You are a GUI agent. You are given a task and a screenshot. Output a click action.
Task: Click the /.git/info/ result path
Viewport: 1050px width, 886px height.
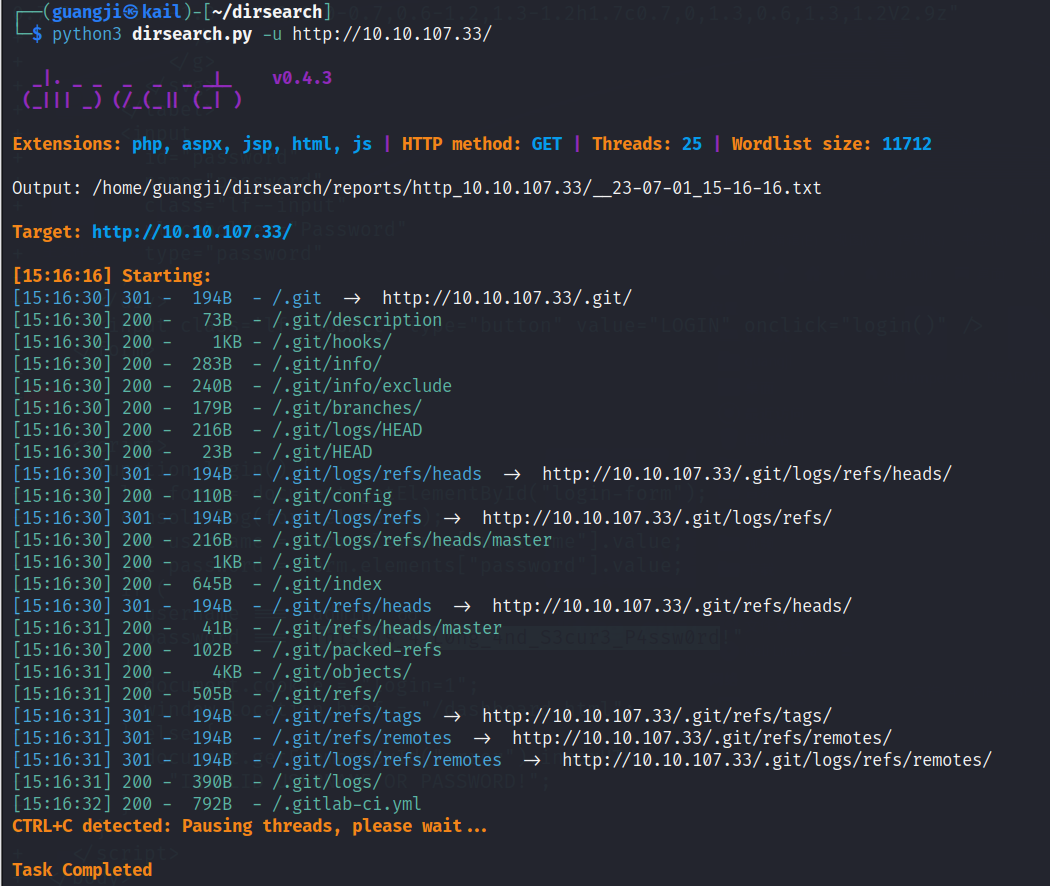click(x=327, y=364)
